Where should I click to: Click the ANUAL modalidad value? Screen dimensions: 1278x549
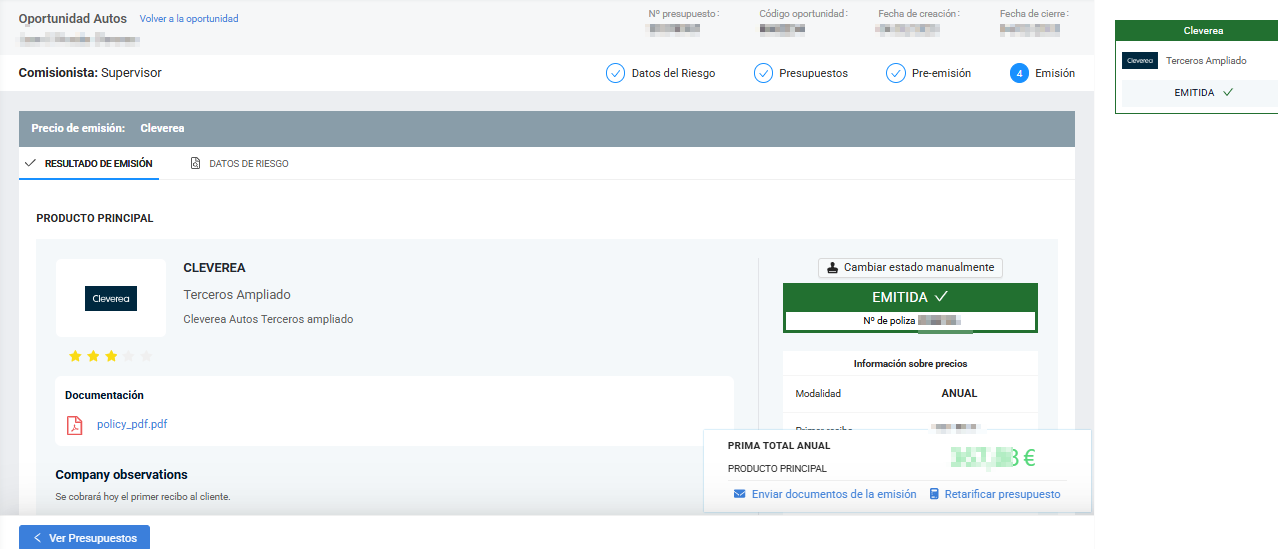click(x=959, y=393)
